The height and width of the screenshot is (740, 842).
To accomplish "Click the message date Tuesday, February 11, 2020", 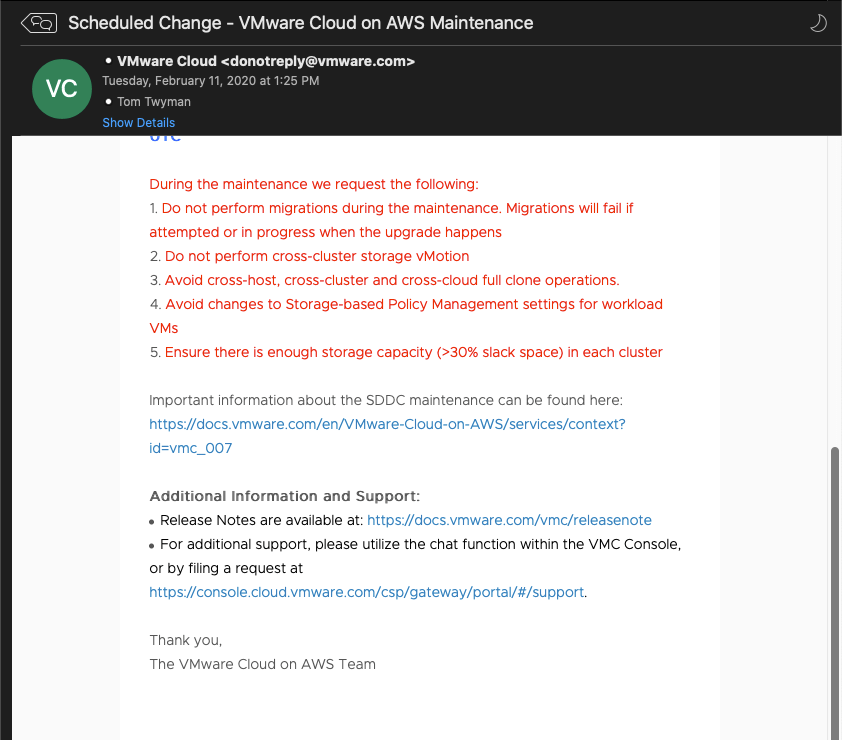I will (211, 81).
